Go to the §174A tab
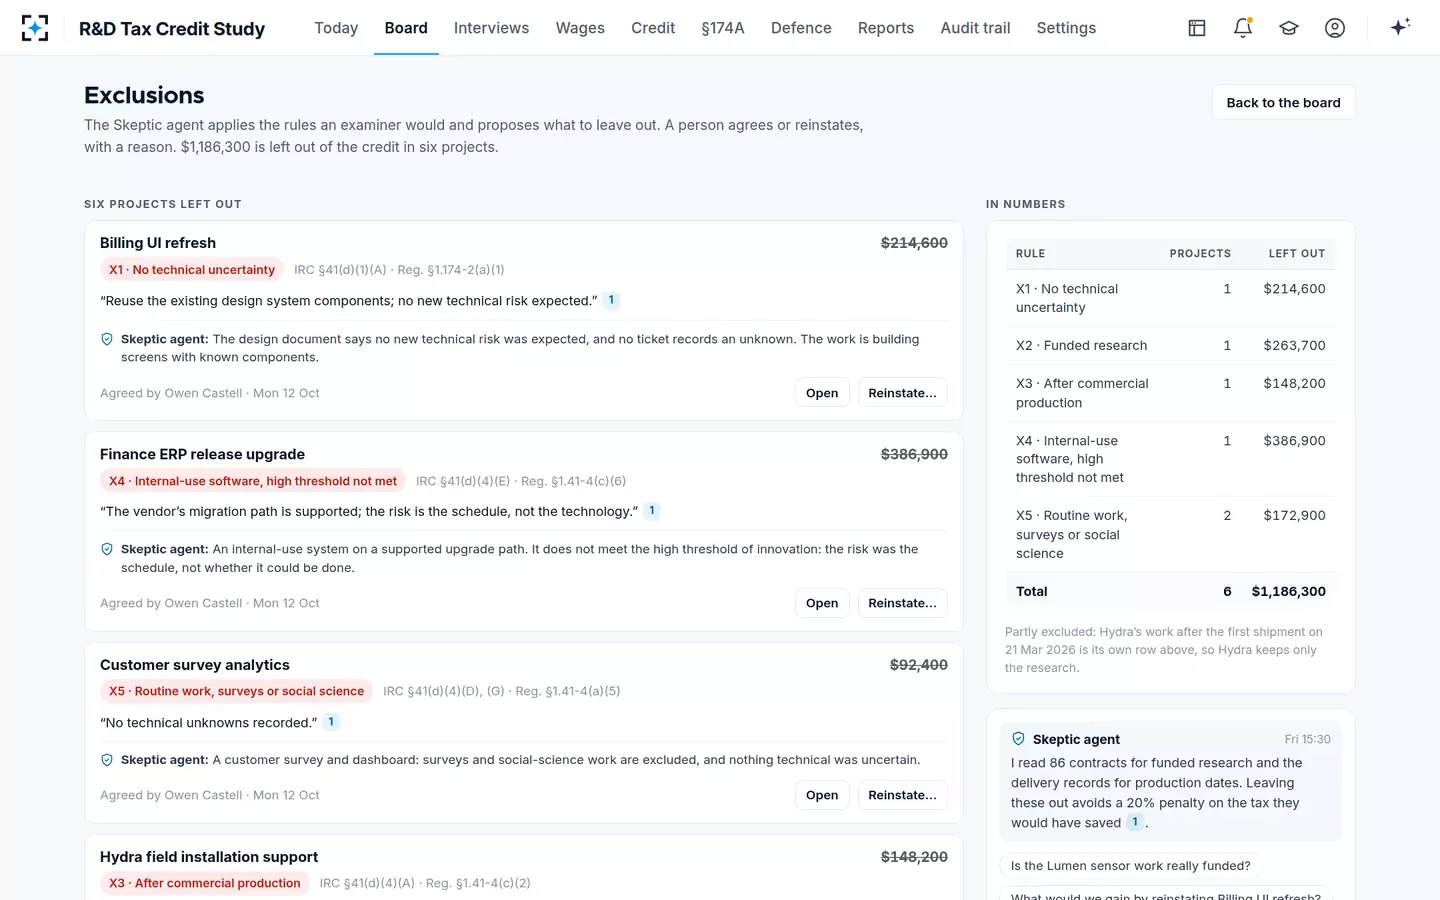The image size is (1440, 900). (723, 28)
